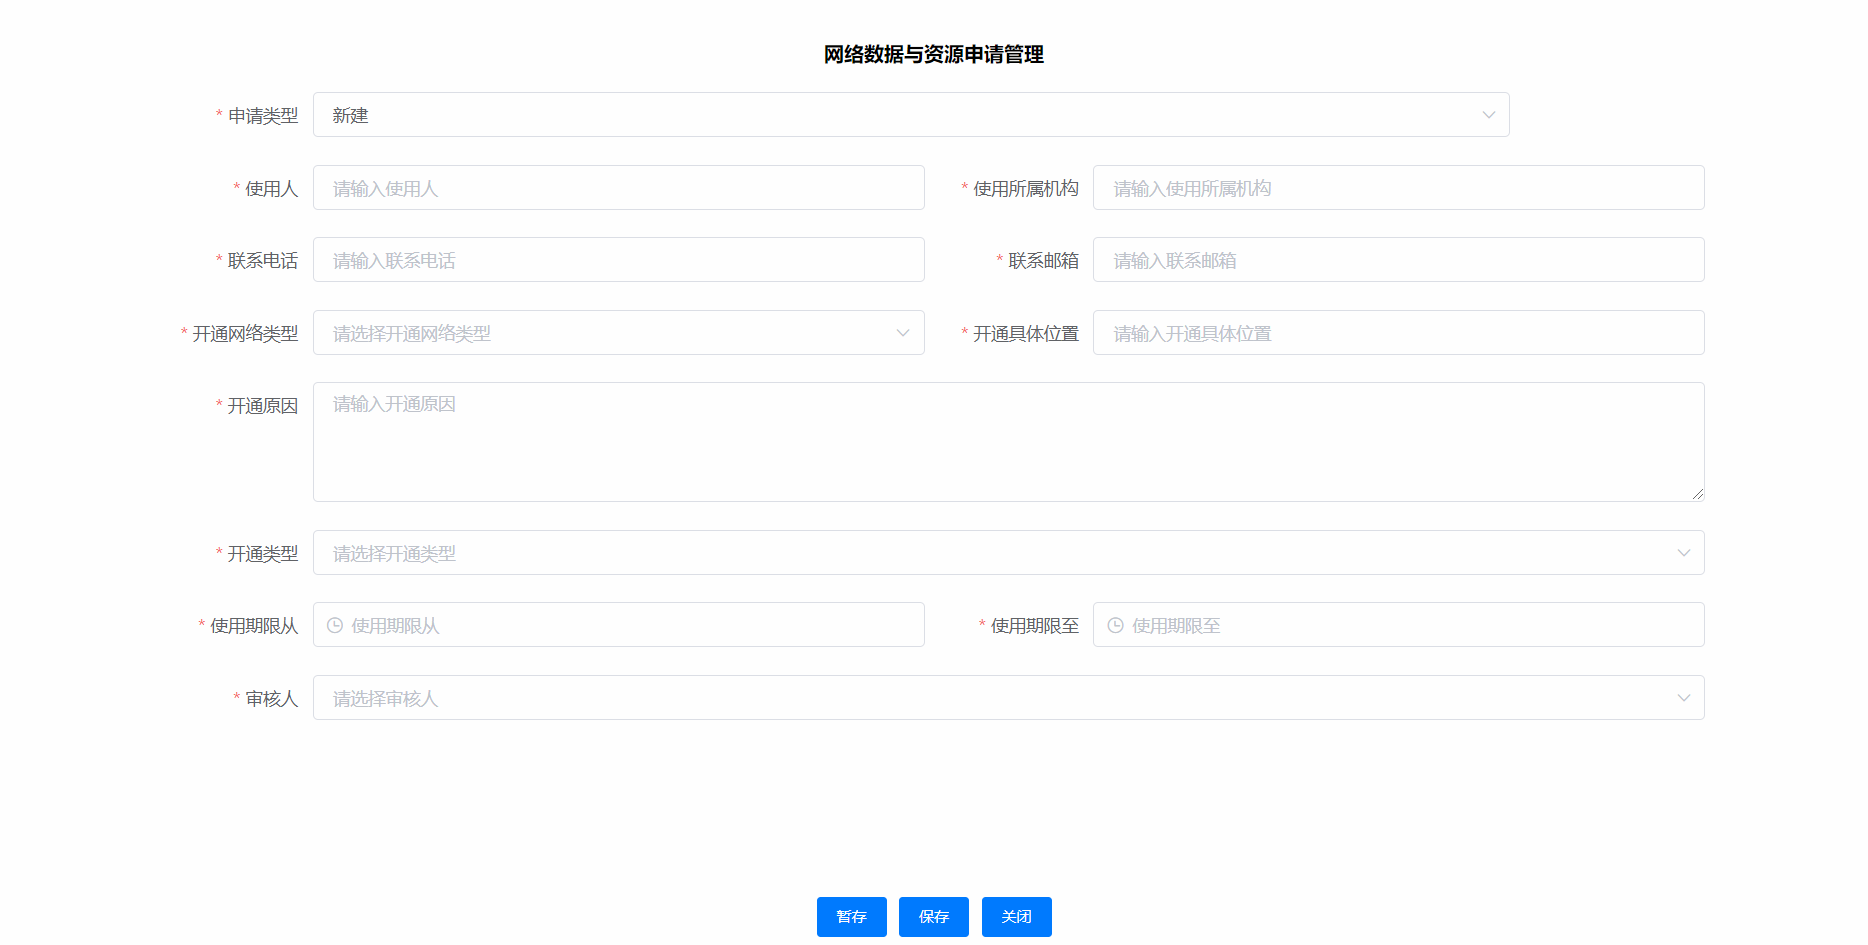
Task: Open the 使用期限从 date picker field
Action: tap(618, 625)
